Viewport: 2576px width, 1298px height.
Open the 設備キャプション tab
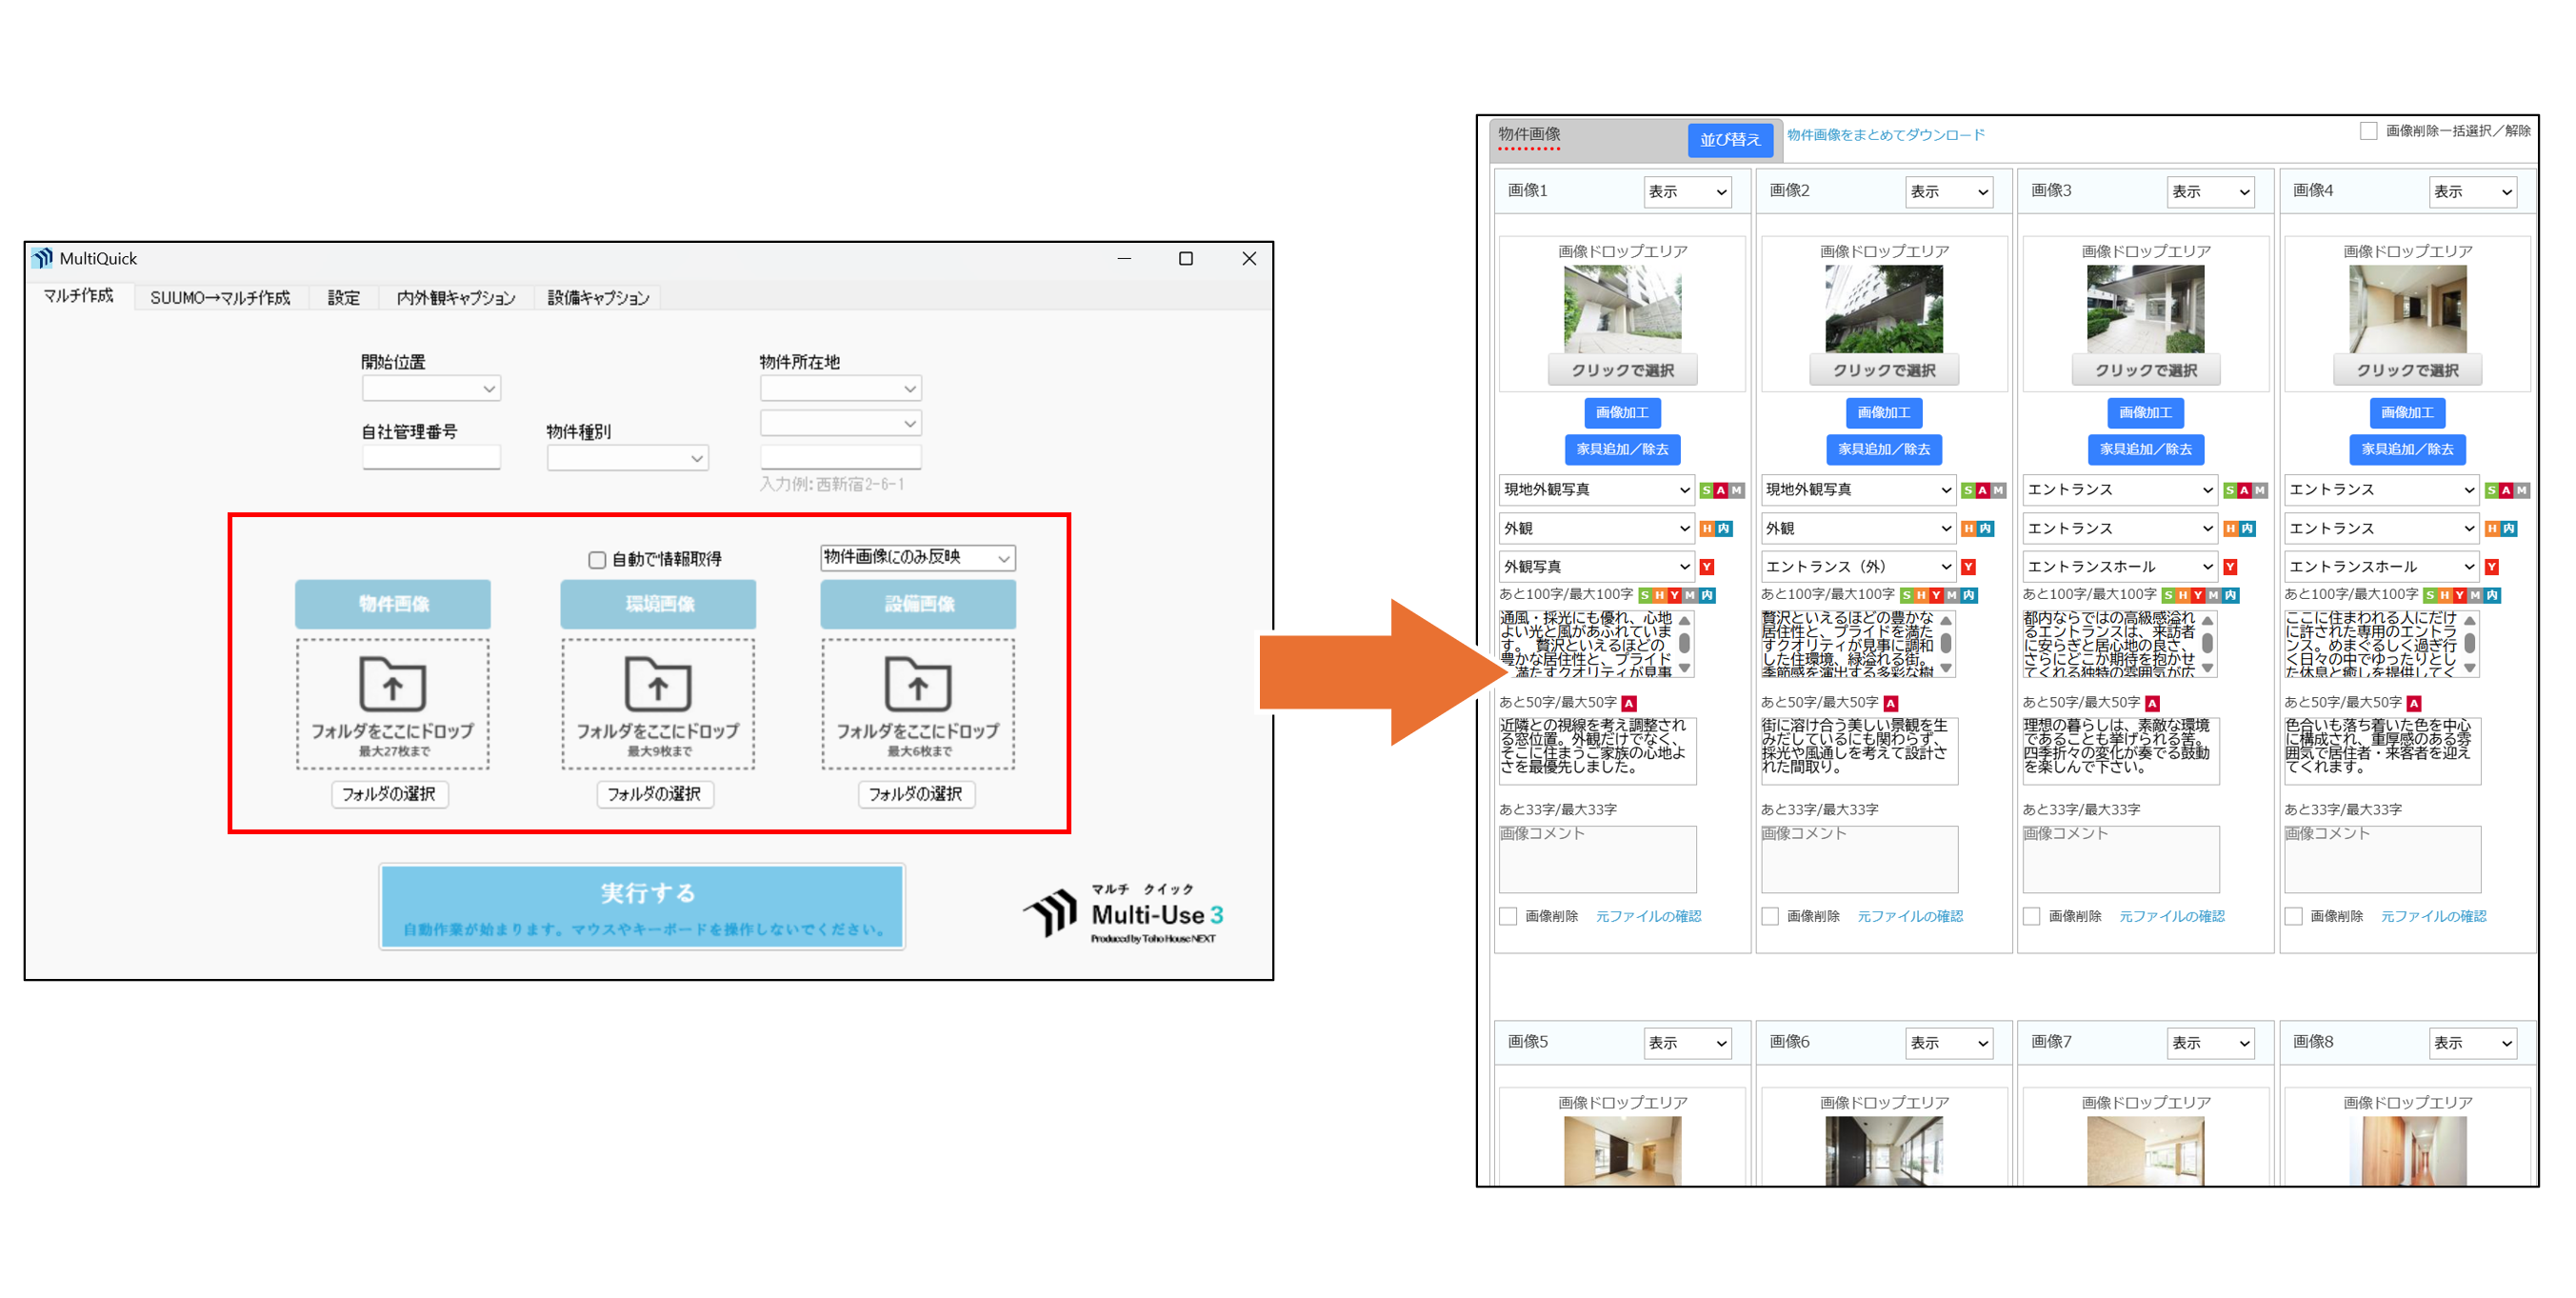598,297
